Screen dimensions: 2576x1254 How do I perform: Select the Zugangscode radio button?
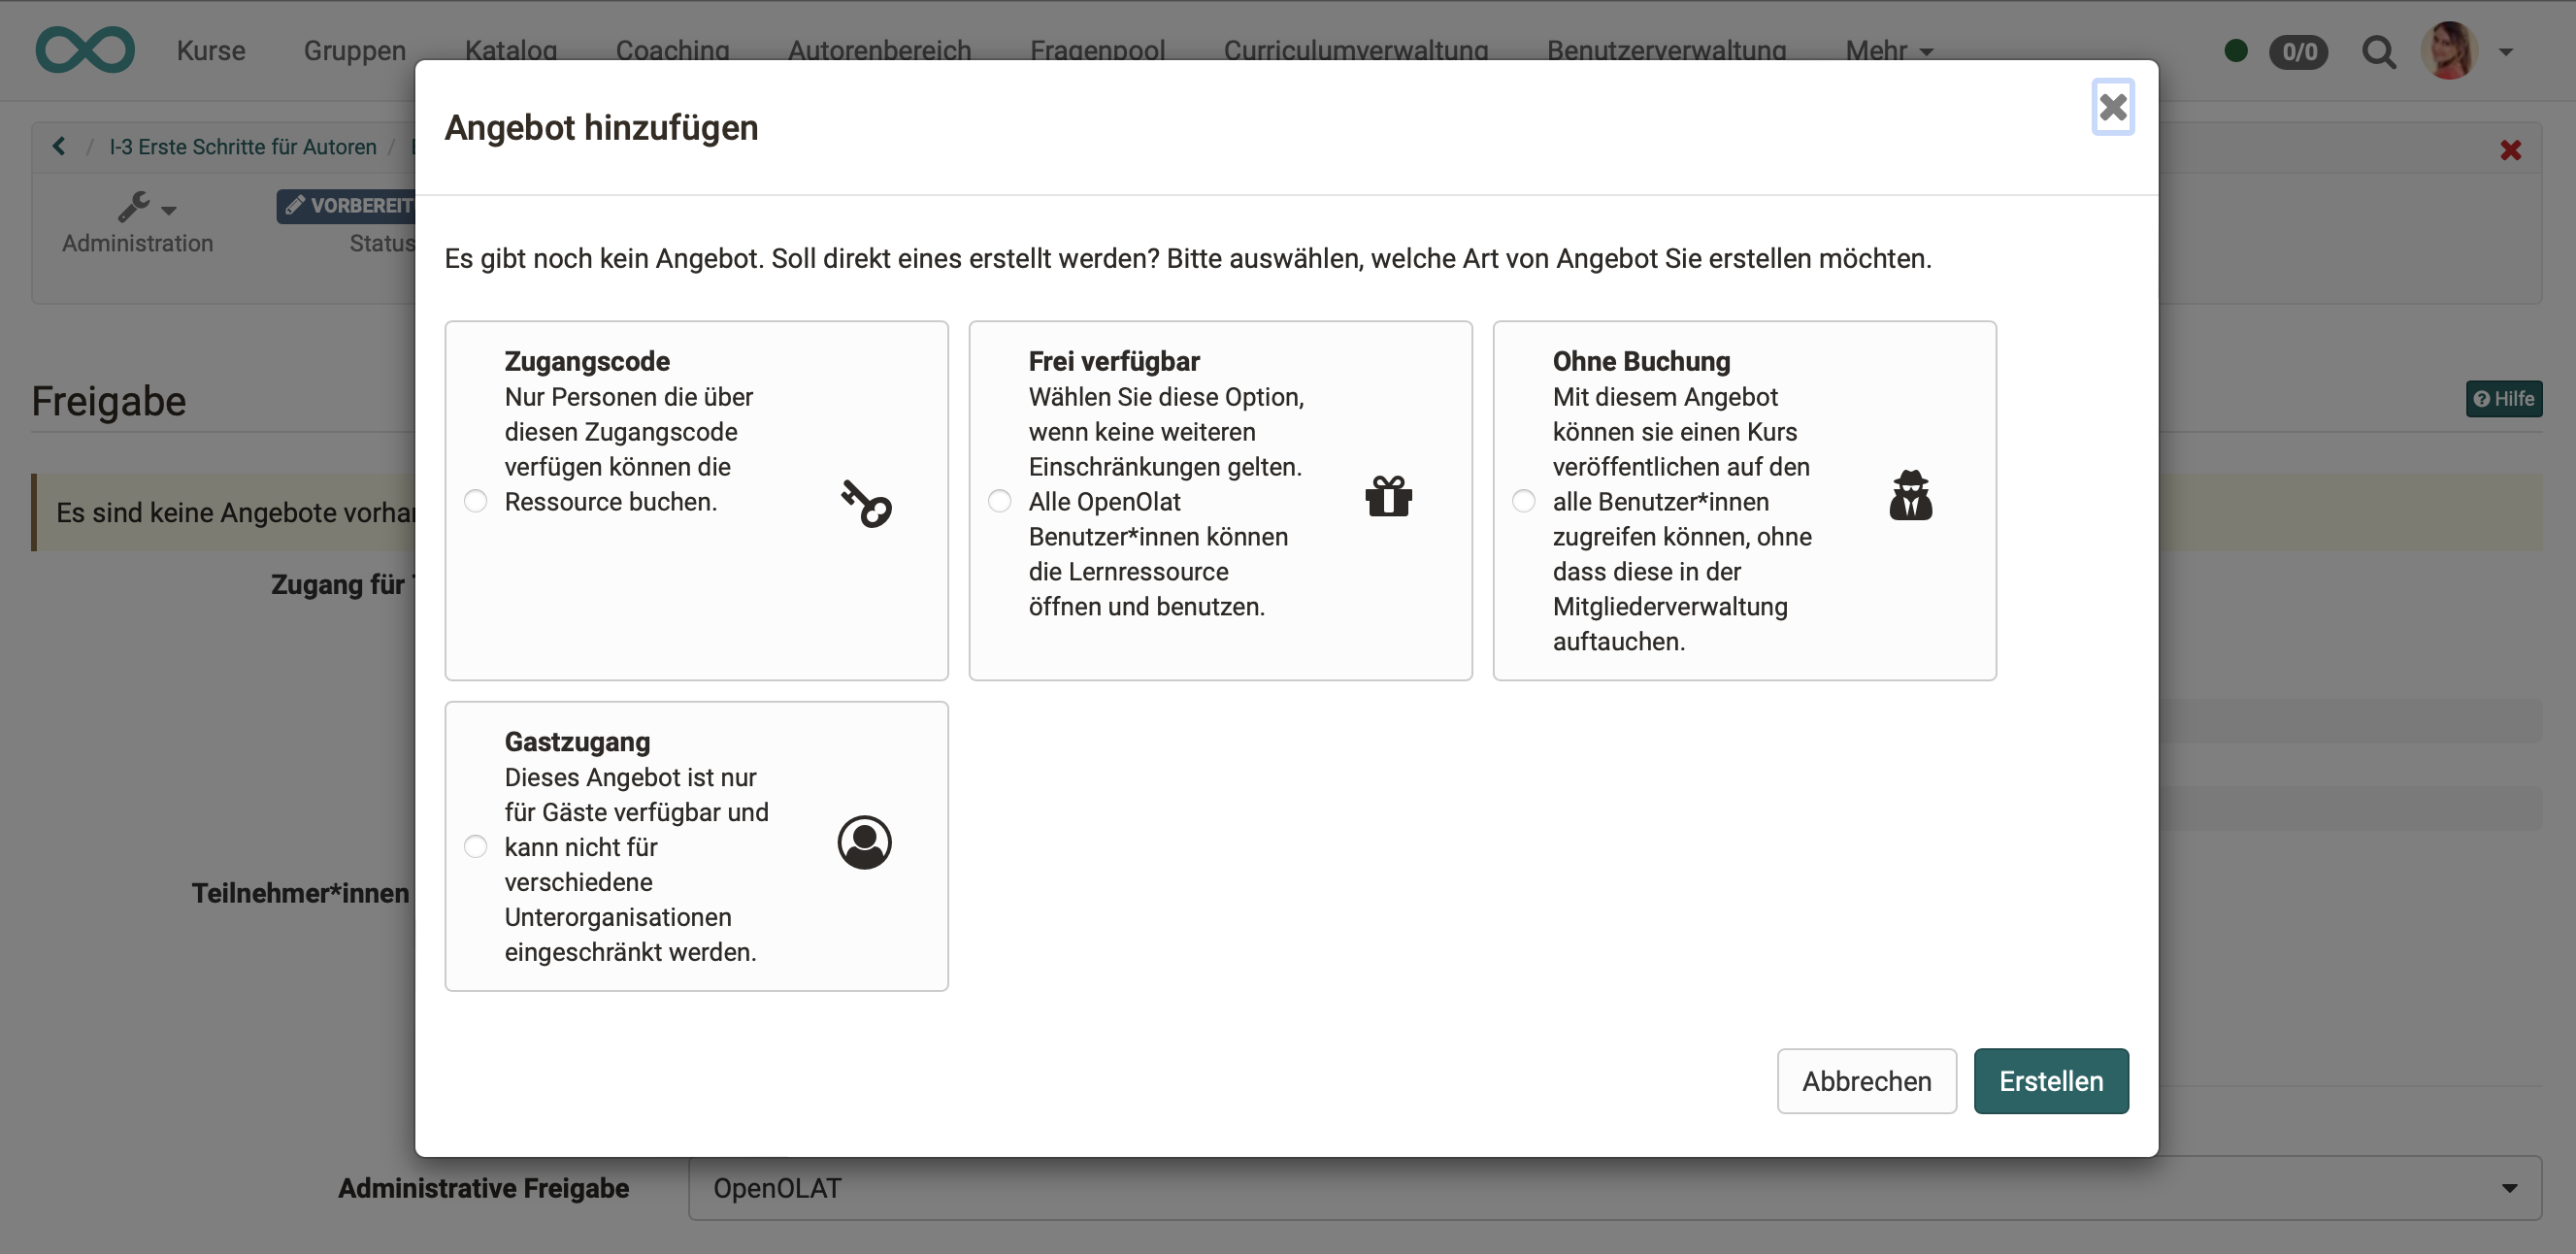(x=475, y=501)
